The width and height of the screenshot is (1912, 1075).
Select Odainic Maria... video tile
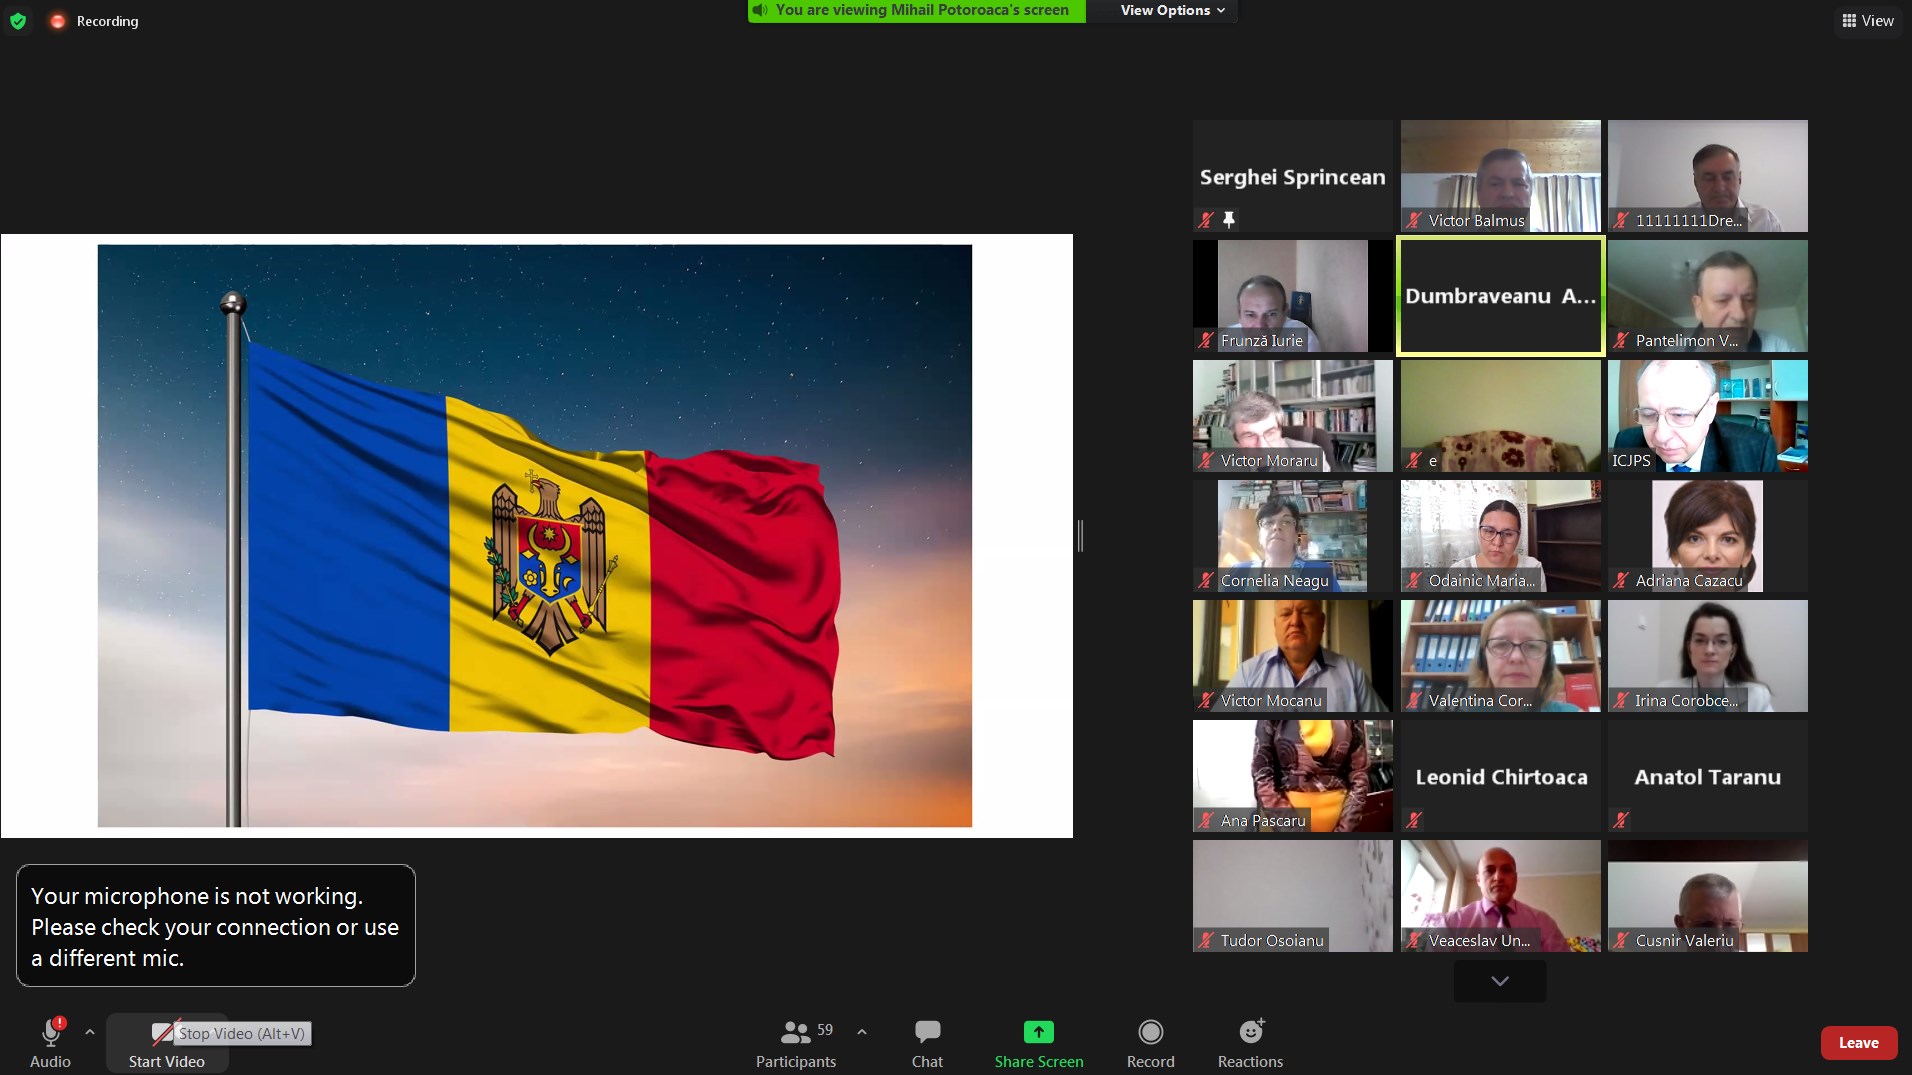[1500, 536]
